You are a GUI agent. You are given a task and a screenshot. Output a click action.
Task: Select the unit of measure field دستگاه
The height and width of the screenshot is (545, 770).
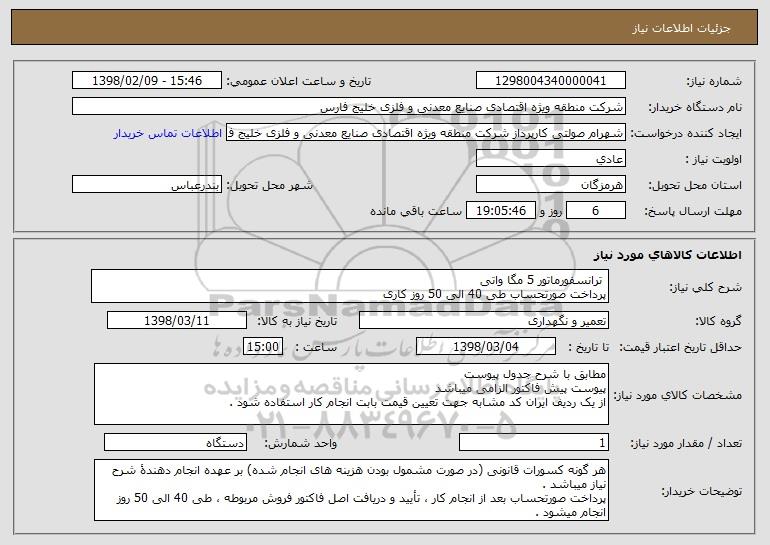coord(175,442)
